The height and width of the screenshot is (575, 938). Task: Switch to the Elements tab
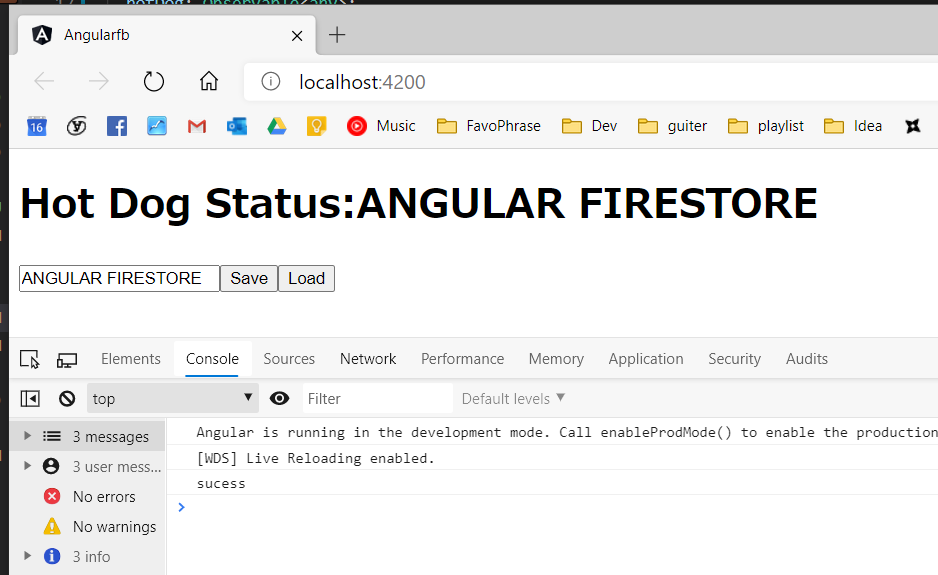point(130,359)
